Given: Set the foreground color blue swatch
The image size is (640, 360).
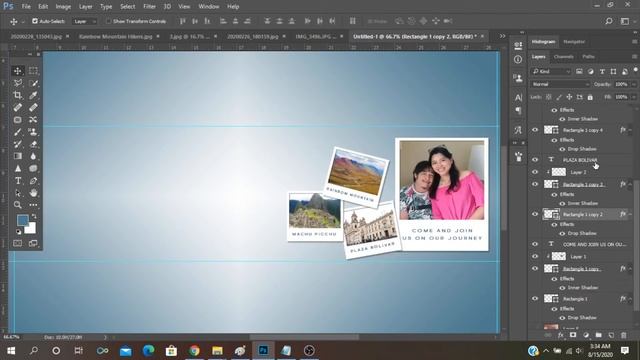Looking at the screenshot, I should 22,220.
